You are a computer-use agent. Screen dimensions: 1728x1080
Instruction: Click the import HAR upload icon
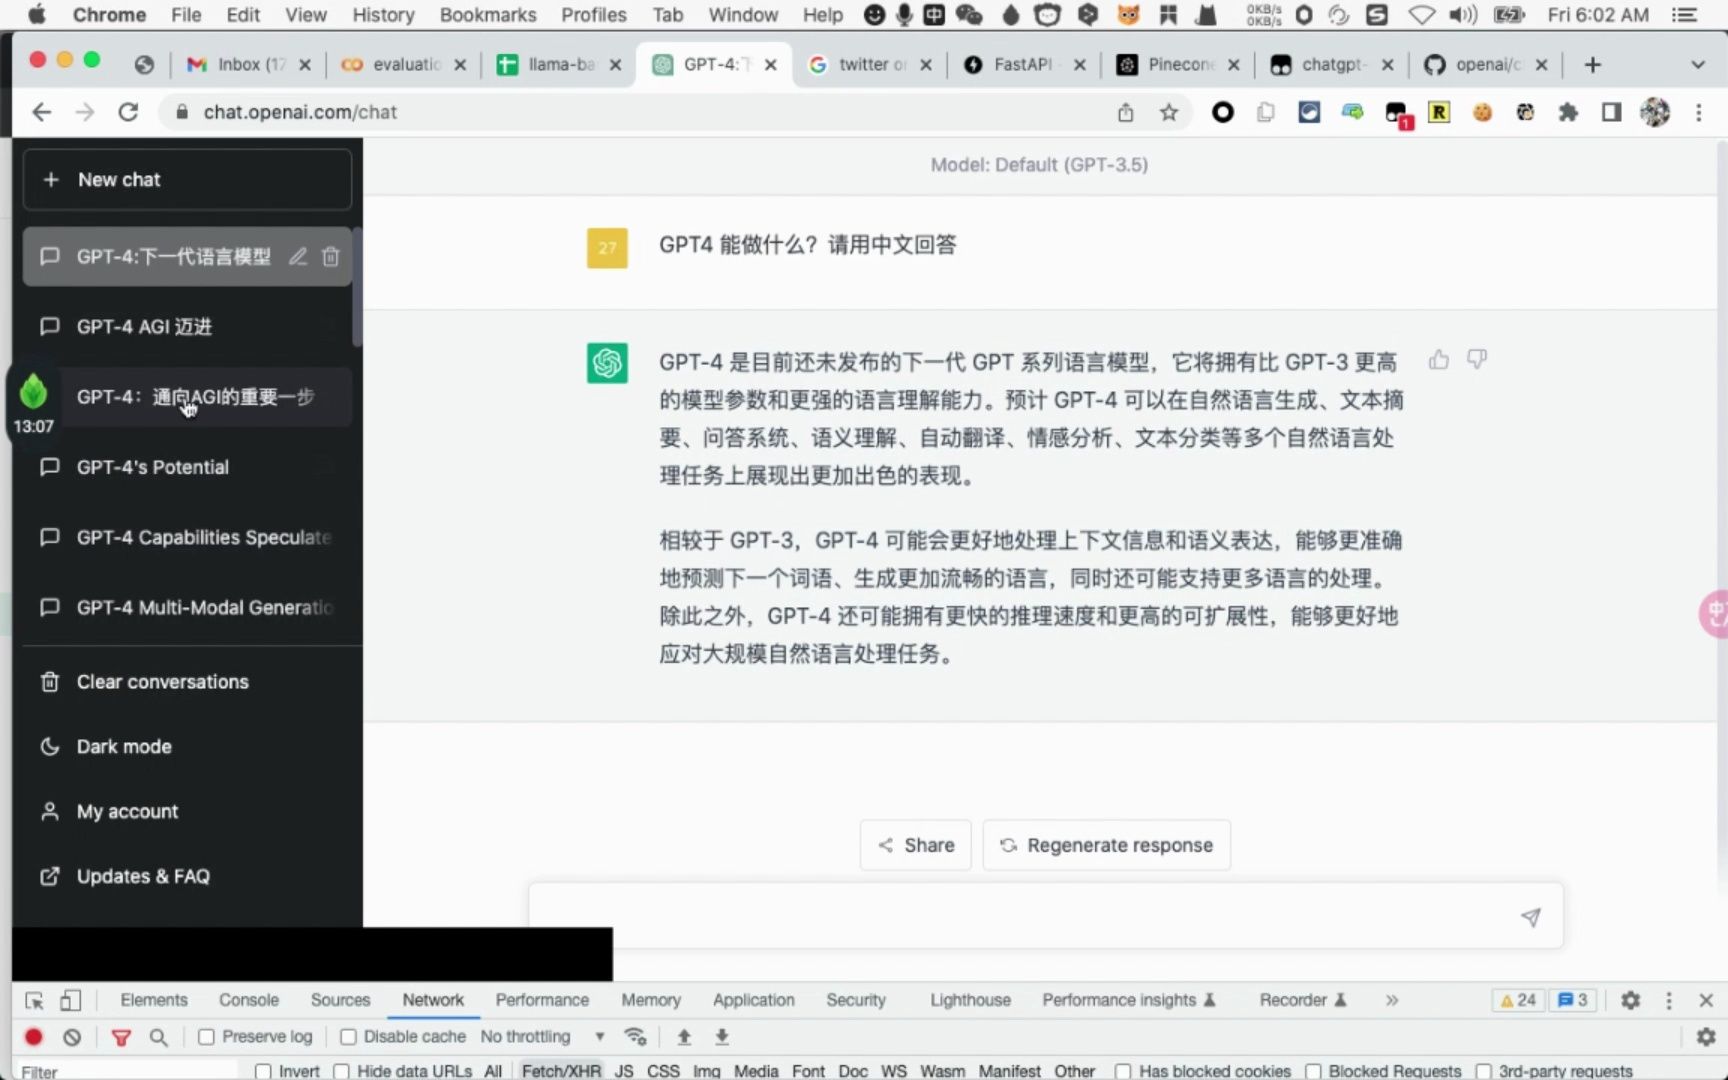(684, 1037)
